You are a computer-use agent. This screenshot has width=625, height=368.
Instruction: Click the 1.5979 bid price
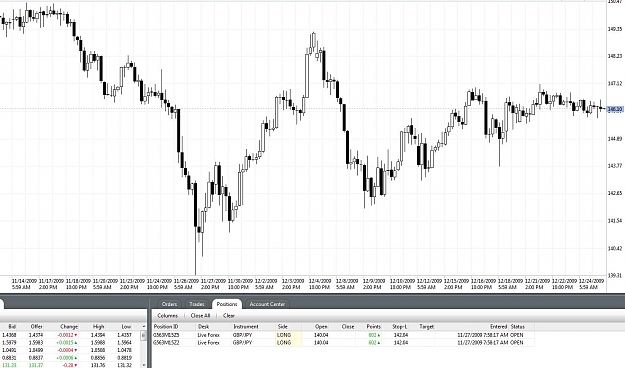pyautogui.click(x=10, y=343)
